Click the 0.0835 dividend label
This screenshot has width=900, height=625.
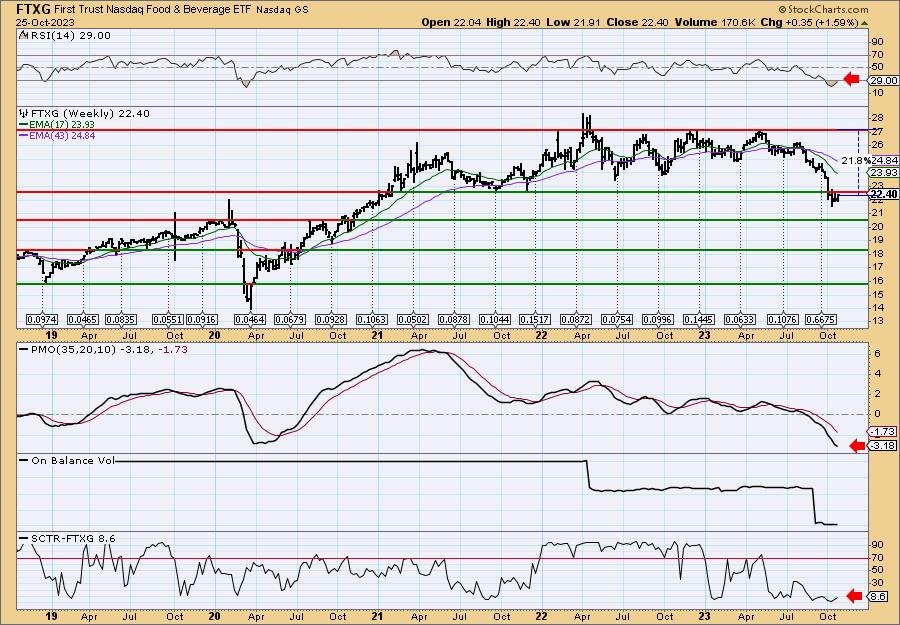[121, 319]
